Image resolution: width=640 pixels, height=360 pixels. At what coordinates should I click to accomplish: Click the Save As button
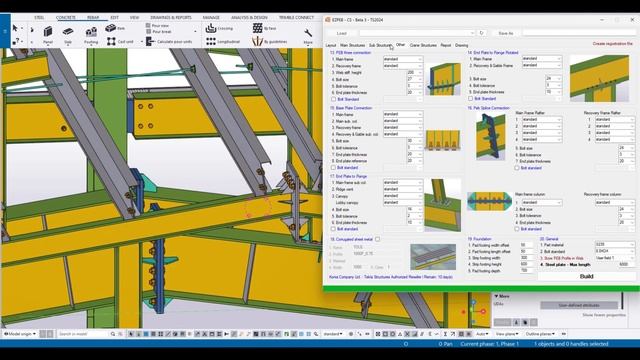pyautogui.click(x=506, y=33)
